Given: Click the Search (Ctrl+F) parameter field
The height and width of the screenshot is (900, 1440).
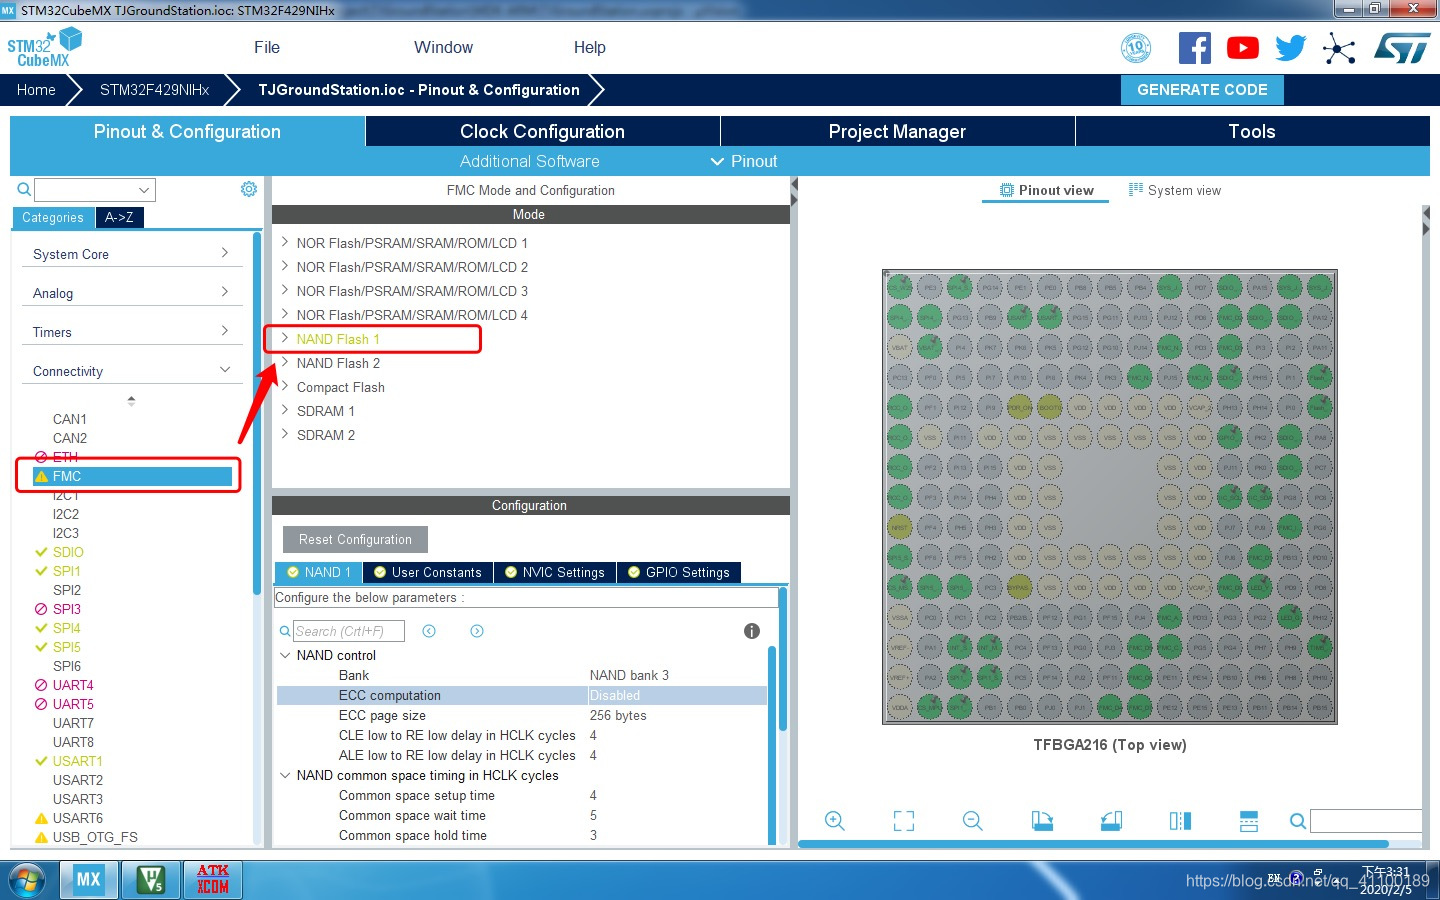Looking at the screenshot, I should [x=348, y=631].
